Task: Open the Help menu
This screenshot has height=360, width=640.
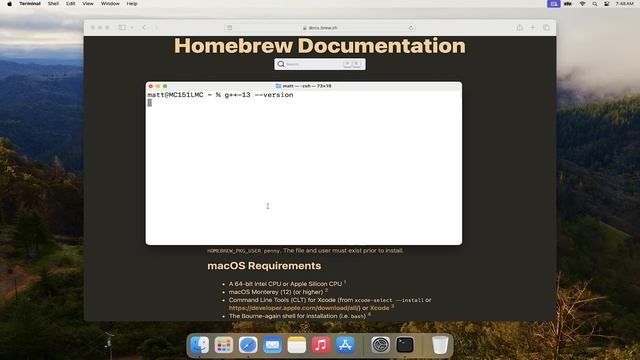Action: coord(132,4)
